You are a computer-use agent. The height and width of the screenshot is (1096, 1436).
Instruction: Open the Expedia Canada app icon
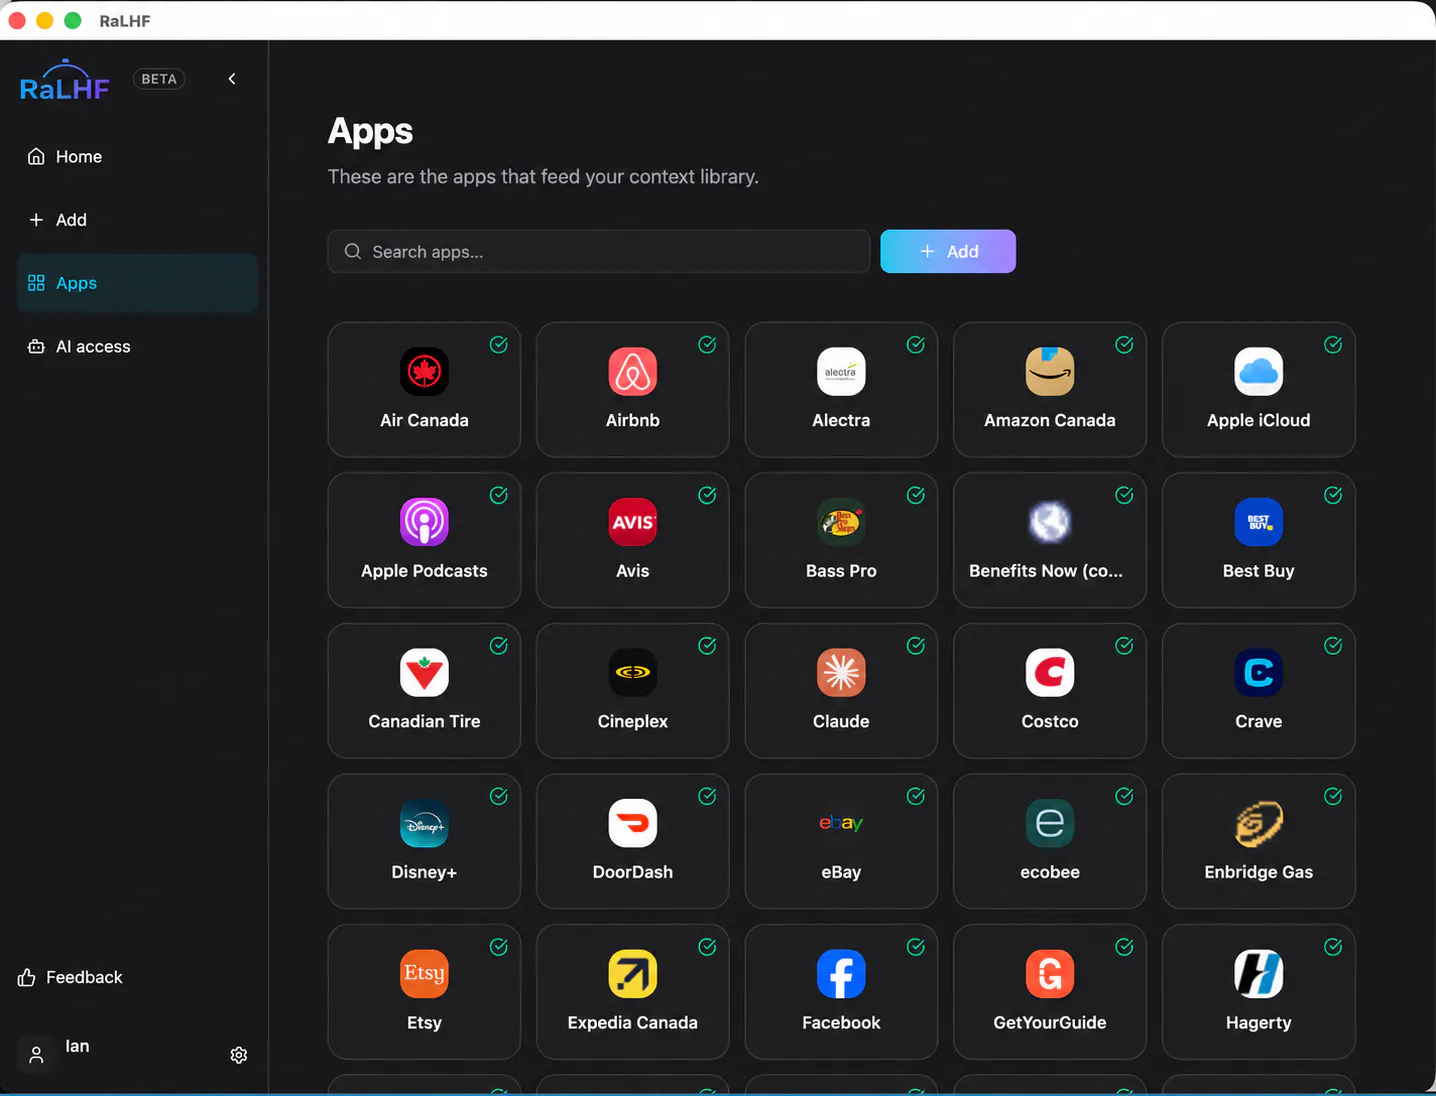pyautogui.click(x=633, y=974)
